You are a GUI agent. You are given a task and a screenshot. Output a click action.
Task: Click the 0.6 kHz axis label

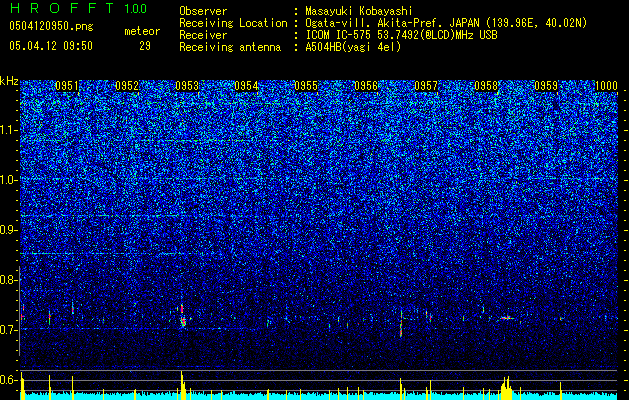click(x=8, y=380)
